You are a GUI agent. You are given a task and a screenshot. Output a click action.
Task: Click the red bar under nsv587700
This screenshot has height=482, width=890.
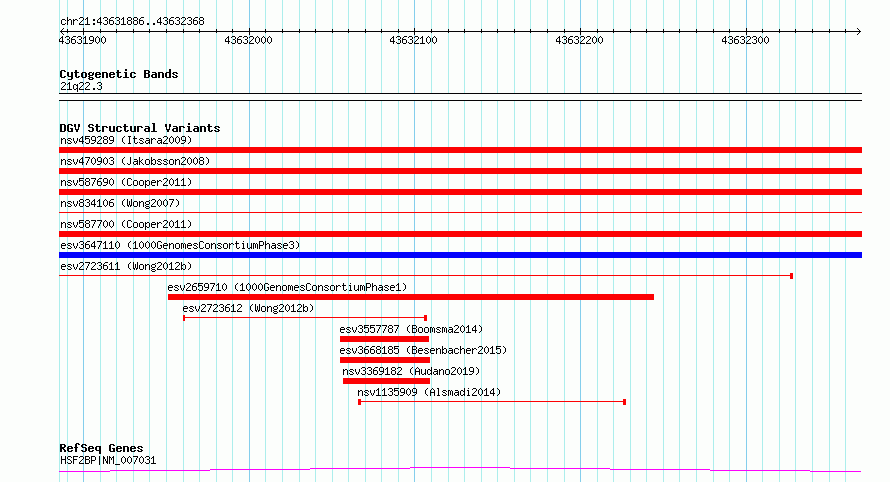(460, 234)
